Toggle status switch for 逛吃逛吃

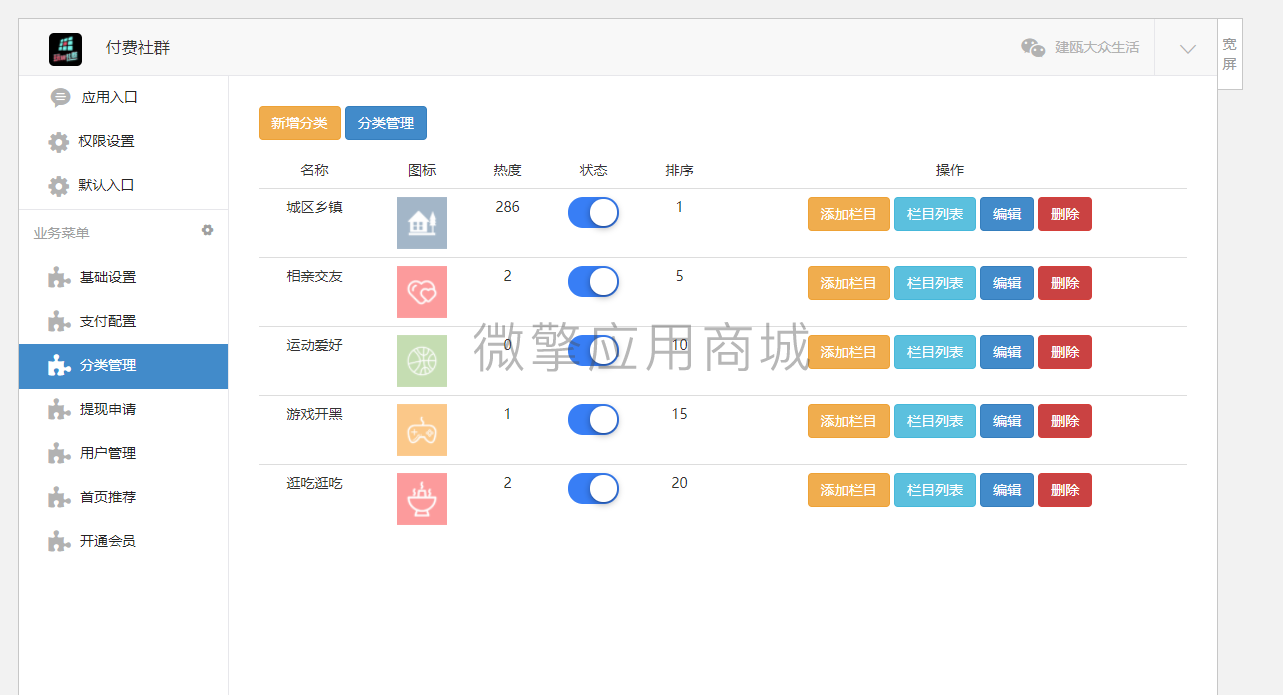pos(593,489)
